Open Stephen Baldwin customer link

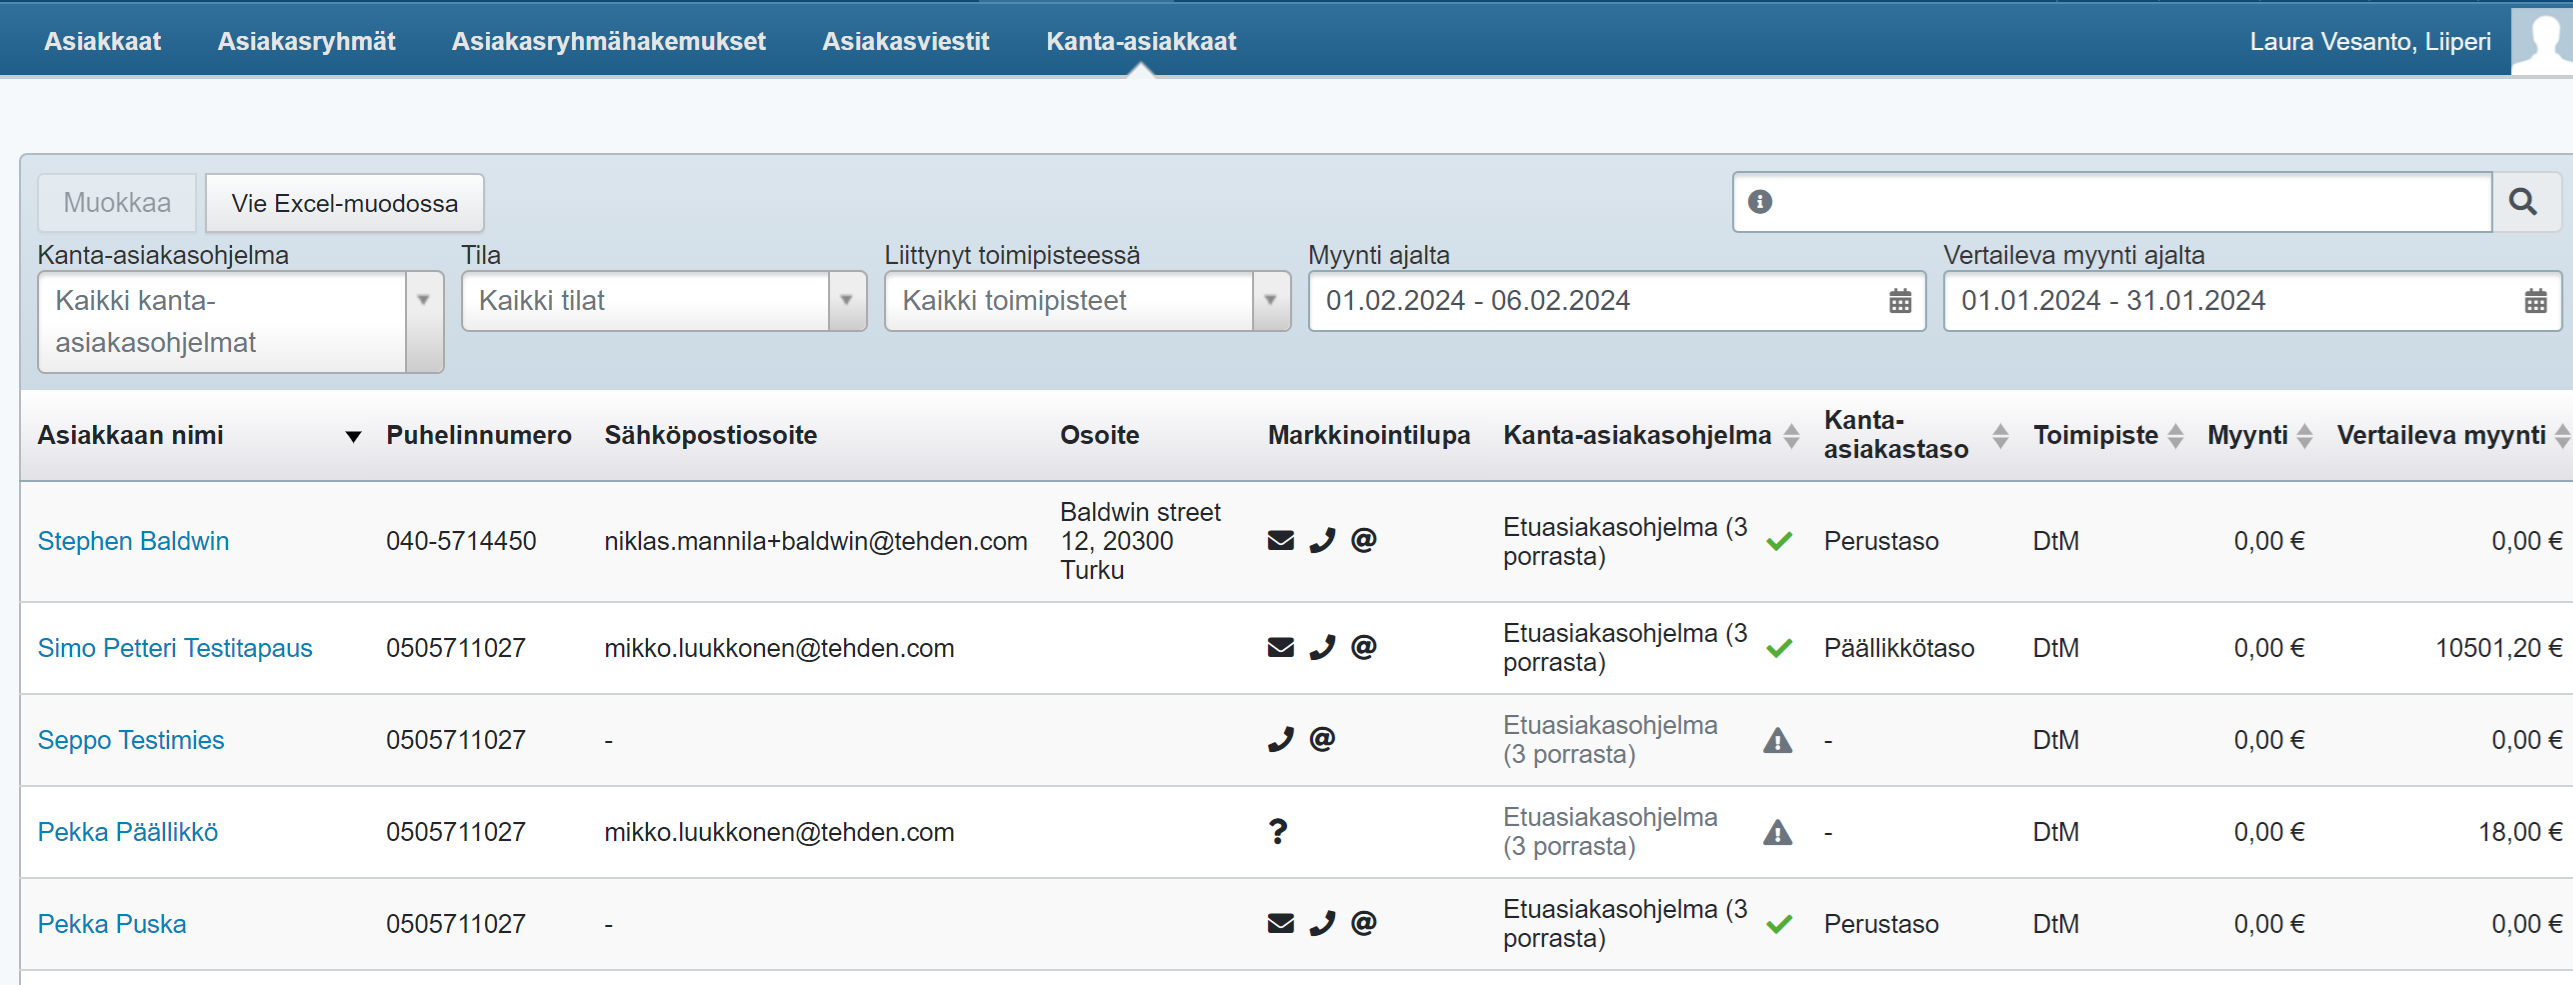point(133,541)
